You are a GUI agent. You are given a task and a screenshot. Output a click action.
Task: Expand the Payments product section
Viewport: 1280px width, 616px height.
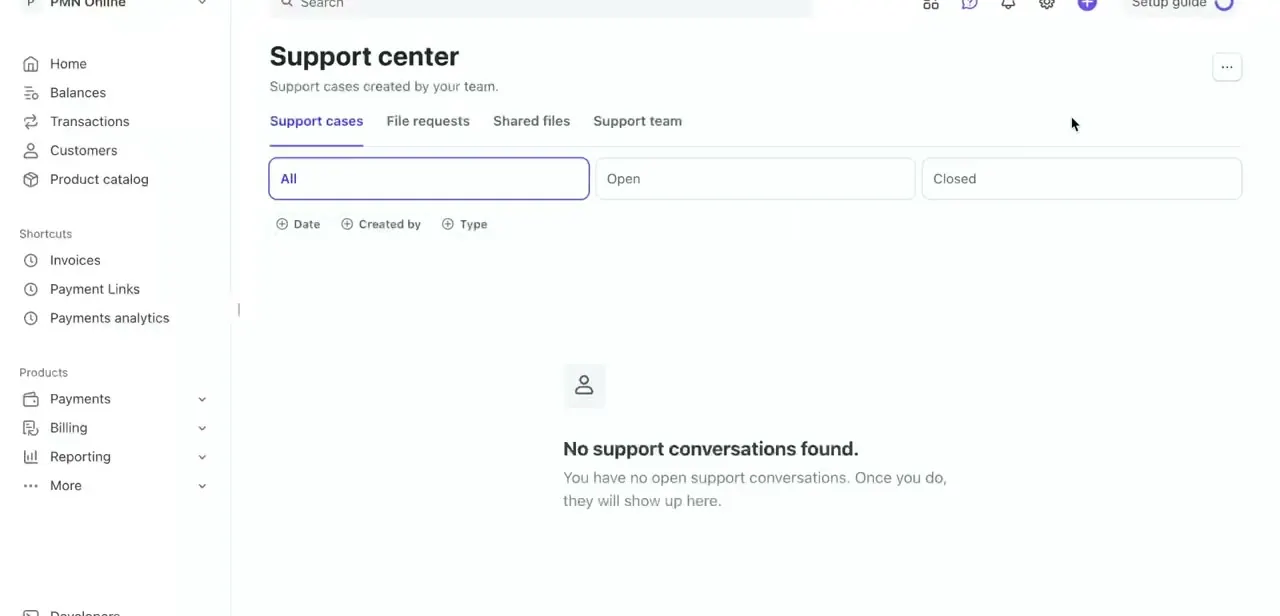point(202,399)
